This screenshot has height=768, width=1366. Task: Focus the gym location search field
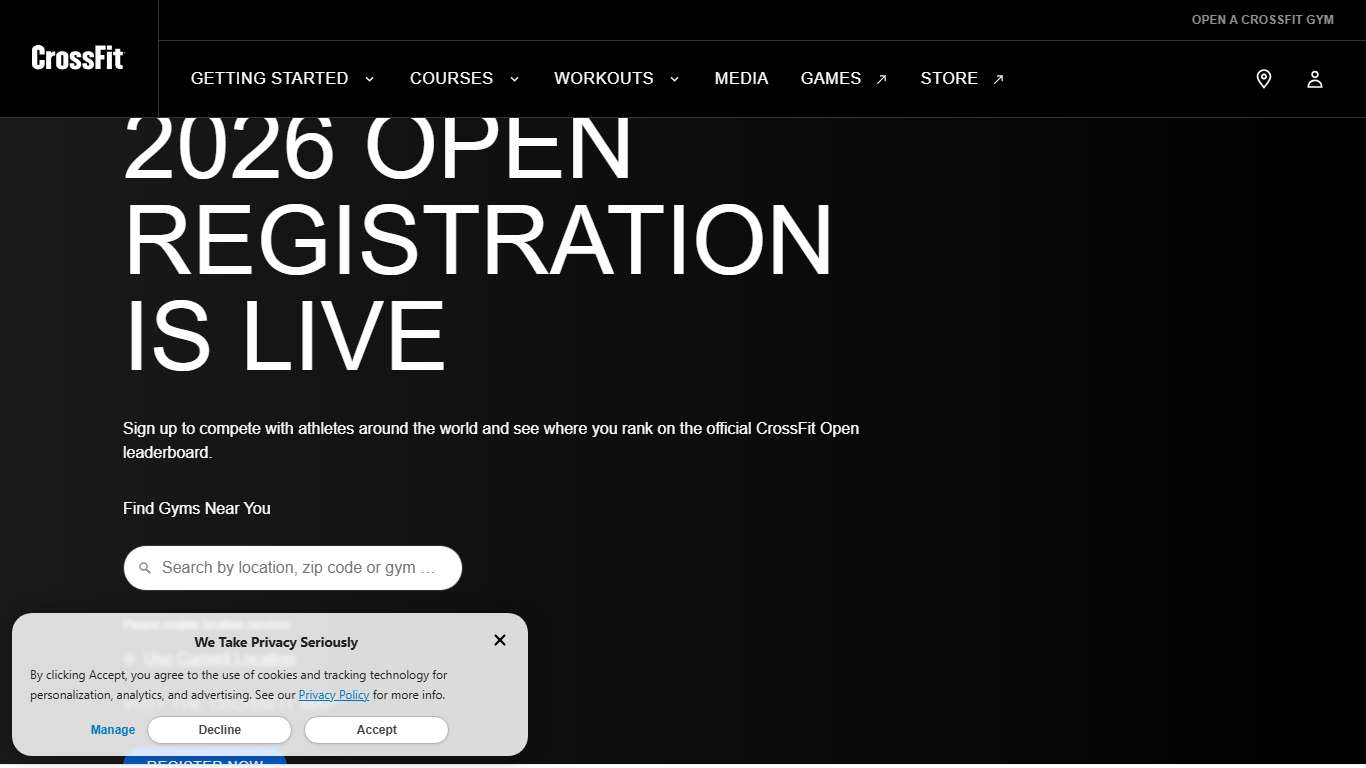300,568
